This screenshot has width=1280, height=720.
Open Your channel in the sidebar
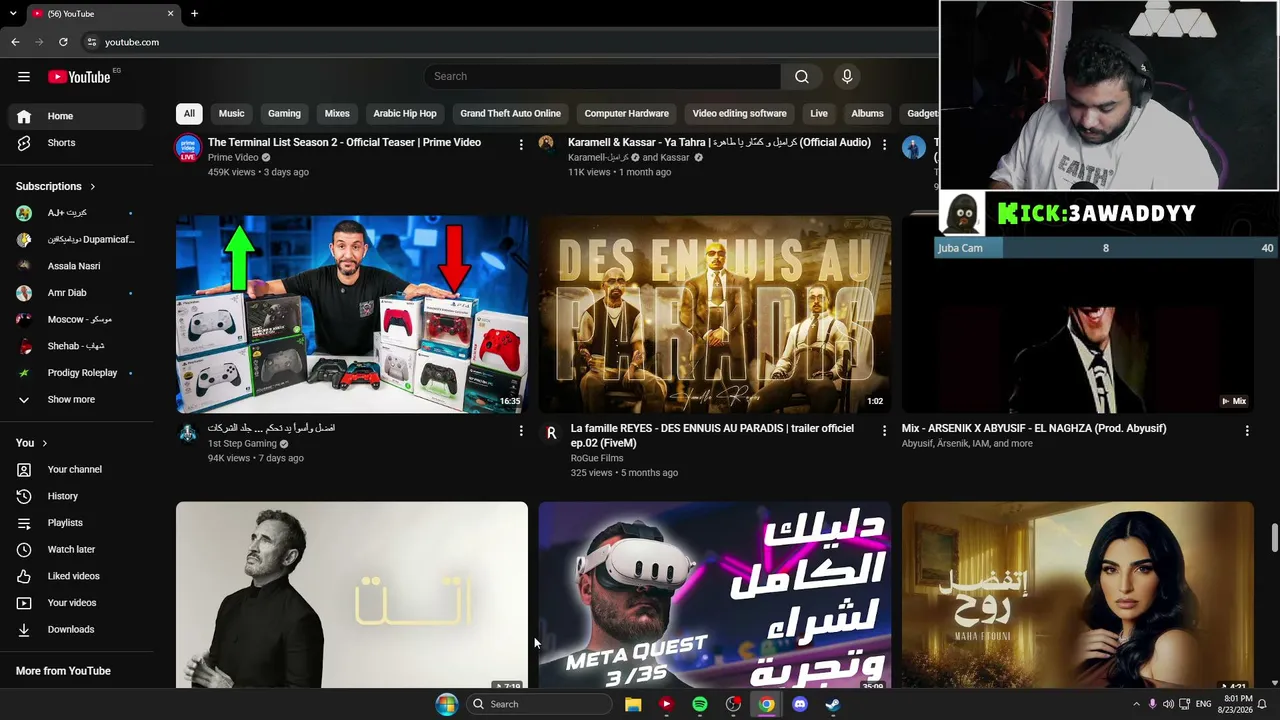click(x=77, y=469)
